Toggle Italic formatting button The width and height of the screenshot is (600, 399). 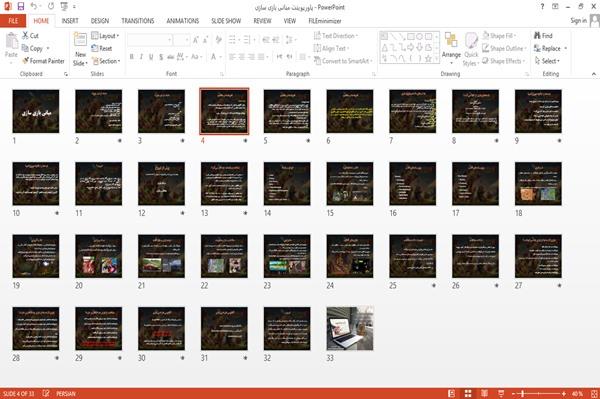[x=141, y=57]
